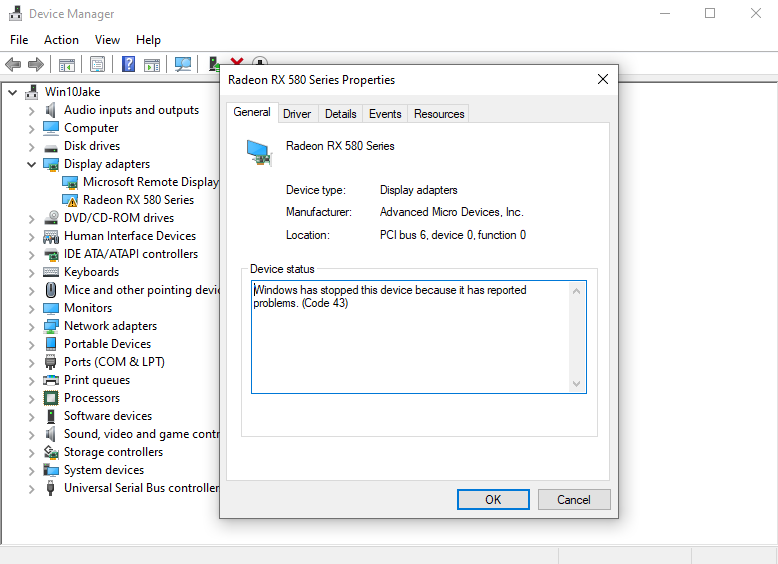Click the Audio inputs and outputs speaker icon
Screen dimensions: 778x564
(51, 110)
